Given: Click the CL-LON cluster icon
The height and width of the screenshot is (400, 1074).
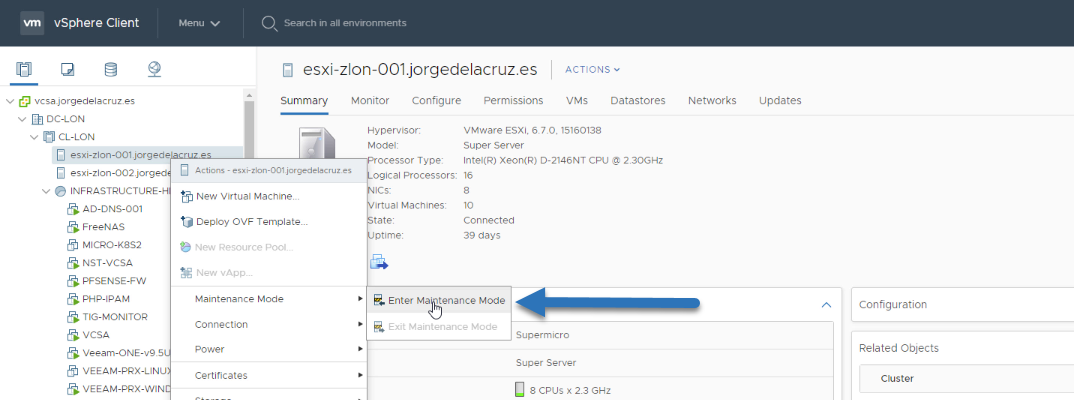Looking at the screenshot, I should pos(49,136).
